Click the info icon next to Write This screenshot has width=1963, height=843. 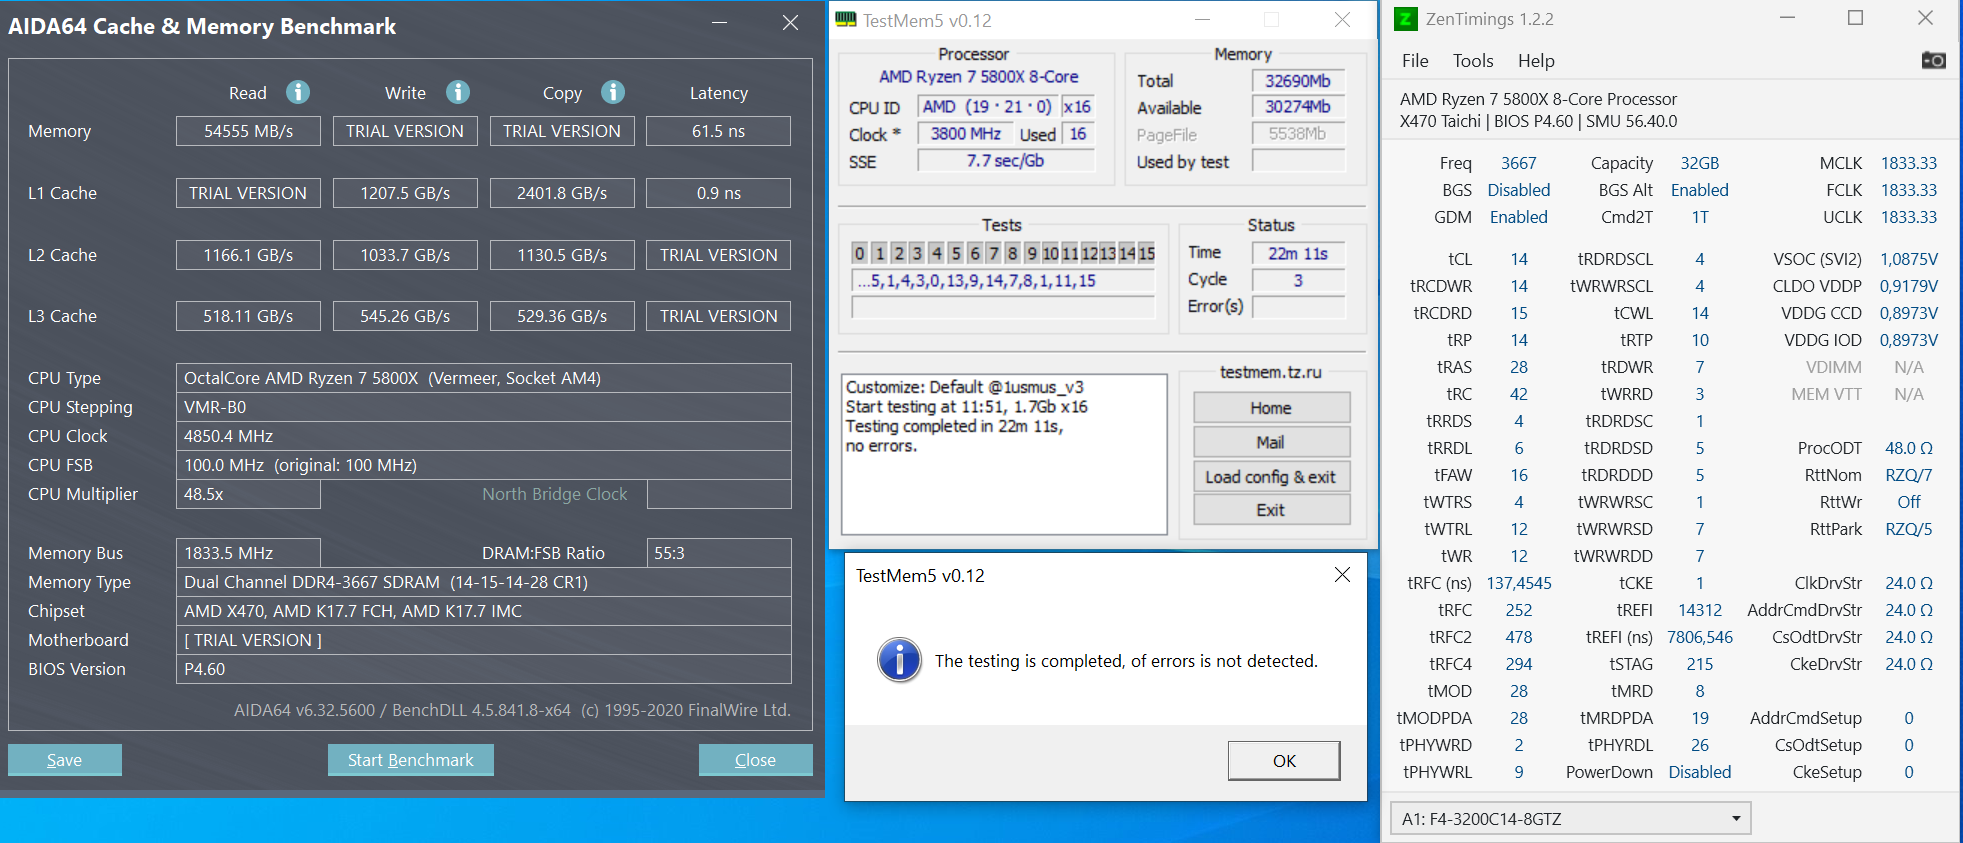[458, 92]
